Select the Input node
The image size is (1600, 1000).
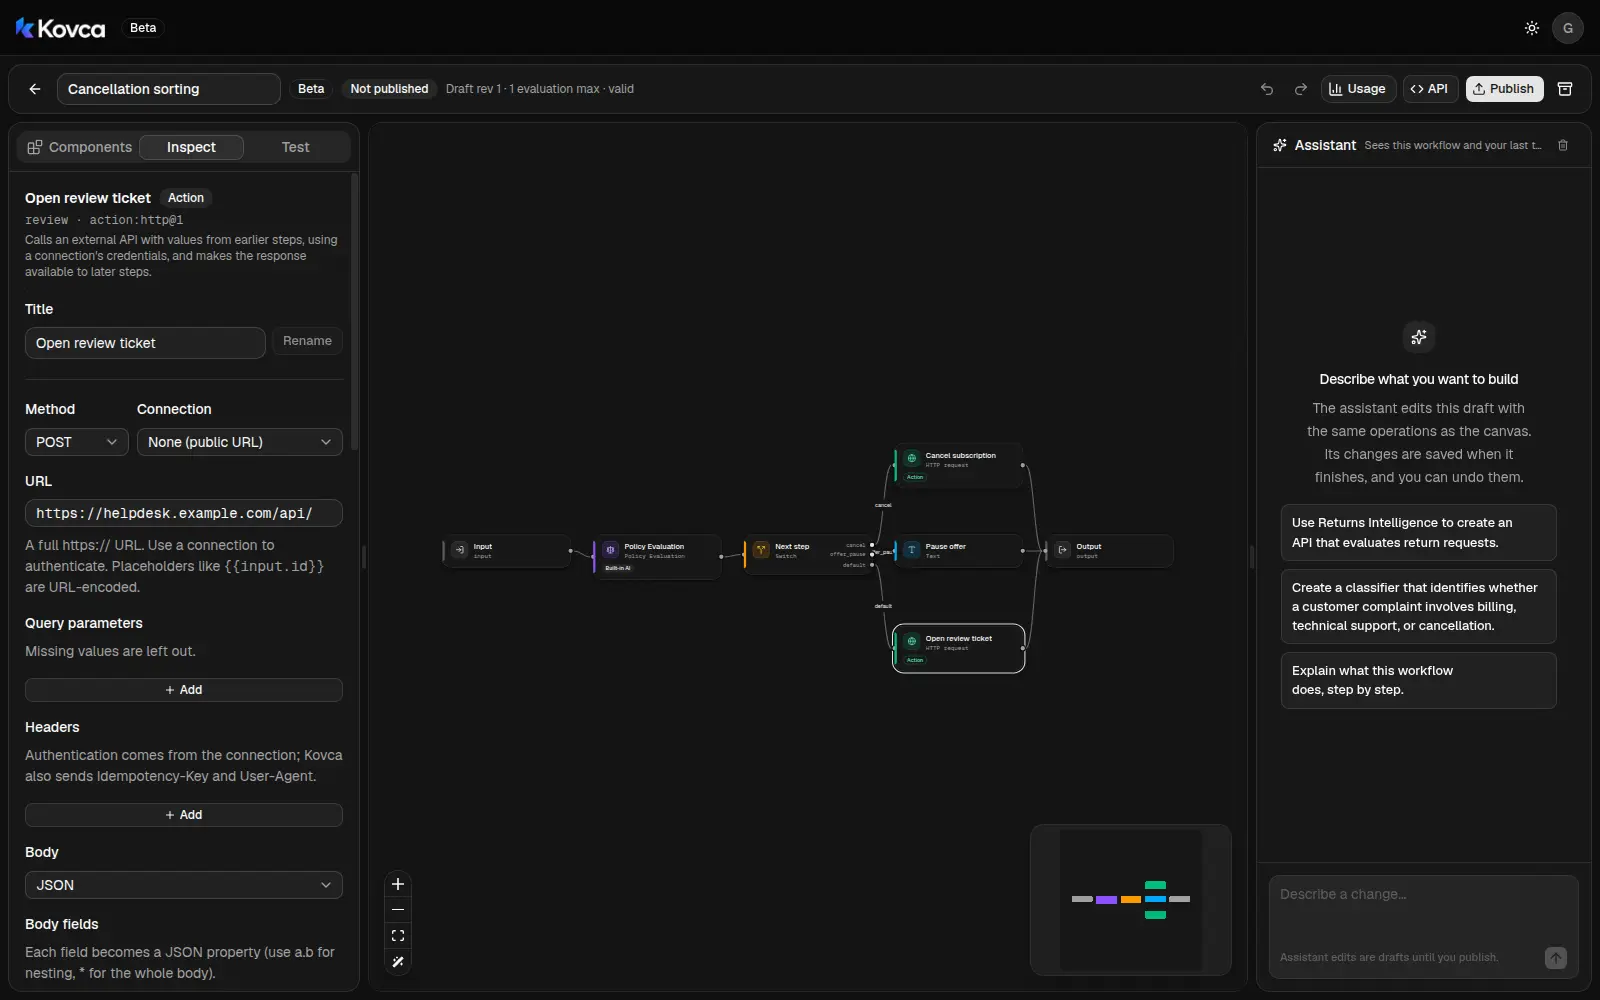pyautogui.click(x=507, y=551)
